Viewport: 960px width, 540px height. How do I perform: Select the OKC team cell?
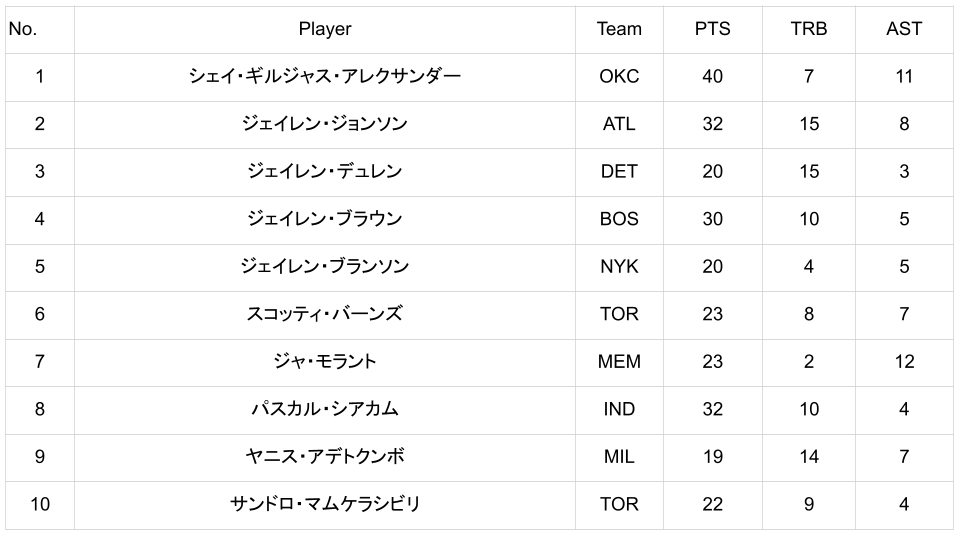(619, 77)
